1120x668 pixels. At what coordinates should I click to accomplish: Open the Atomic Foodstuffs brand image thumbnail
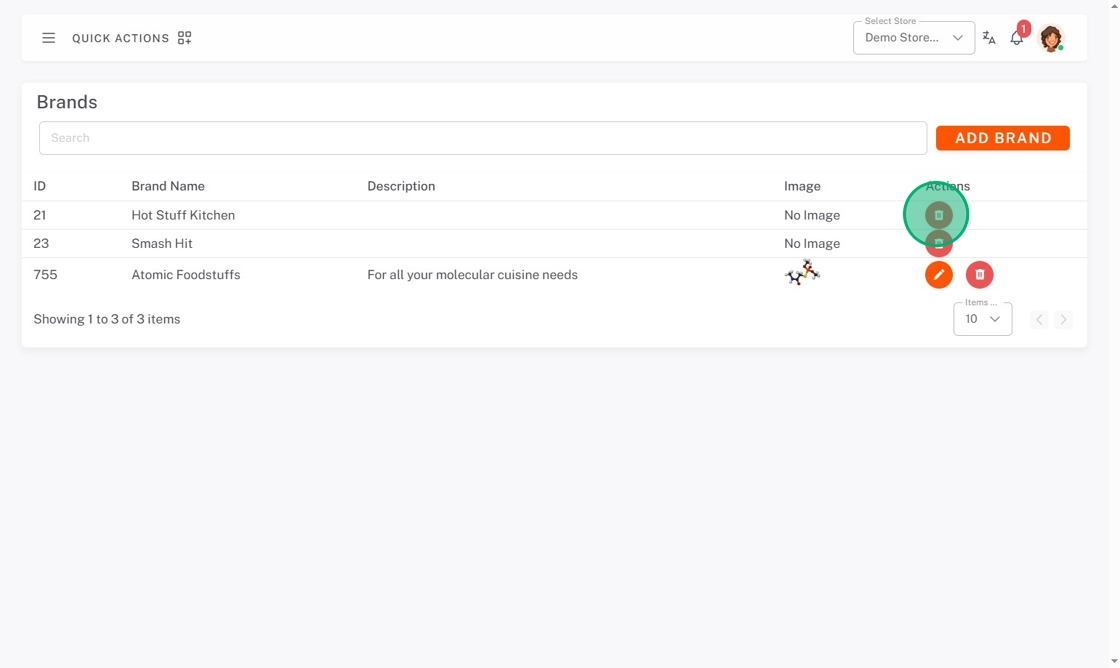[802, 273]
